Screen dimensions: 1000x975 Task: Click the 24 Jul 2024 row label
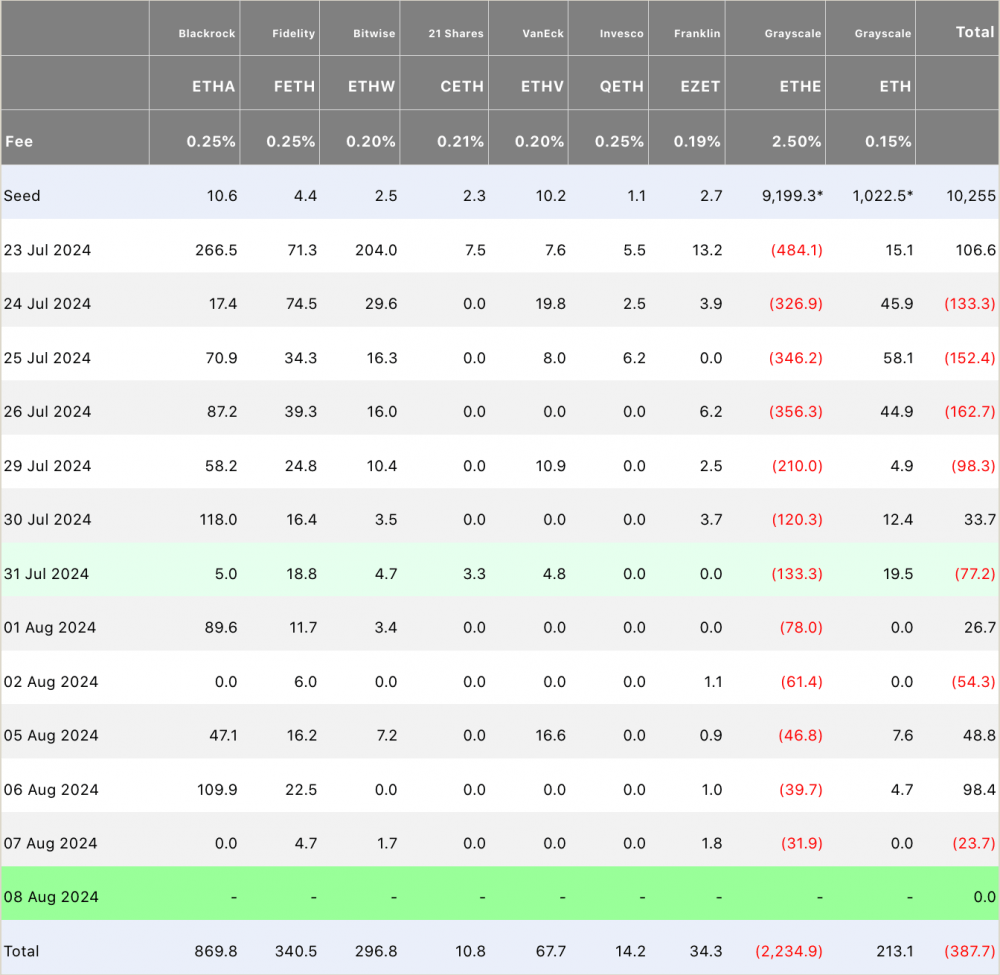coord(47,304)
